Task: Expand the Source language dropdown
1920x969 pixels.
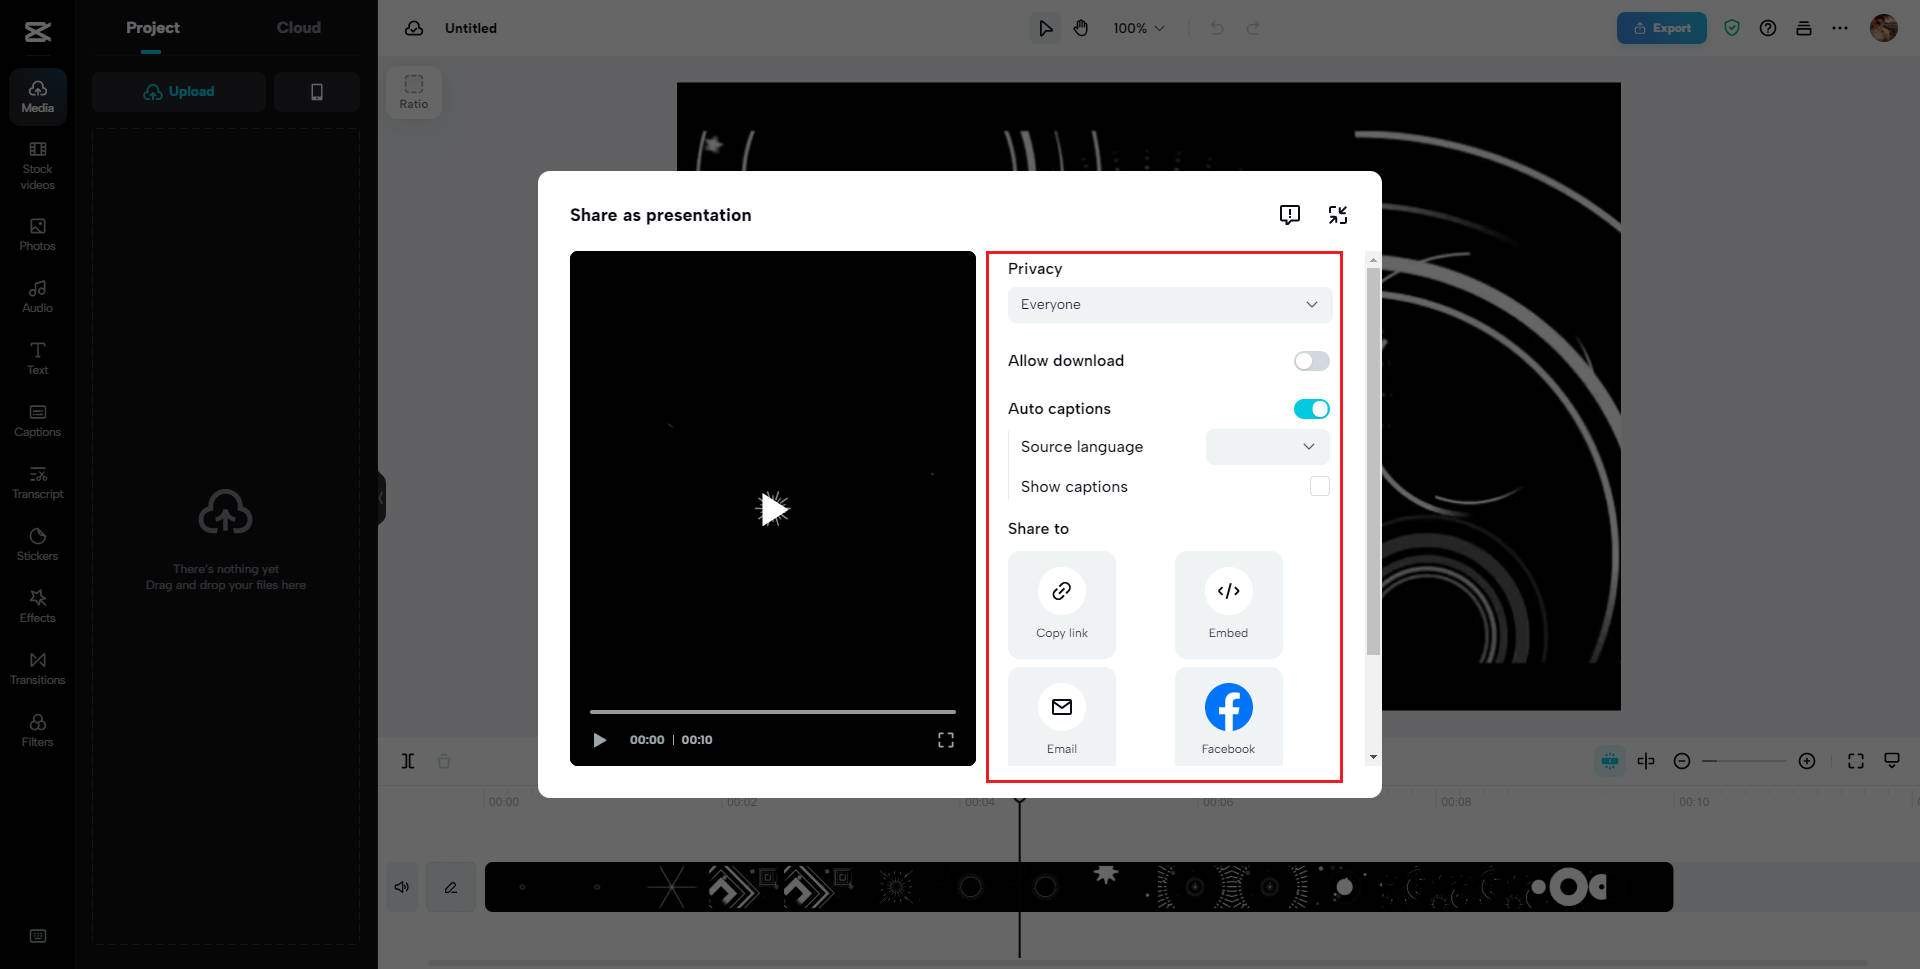Action: (1267, 447)
